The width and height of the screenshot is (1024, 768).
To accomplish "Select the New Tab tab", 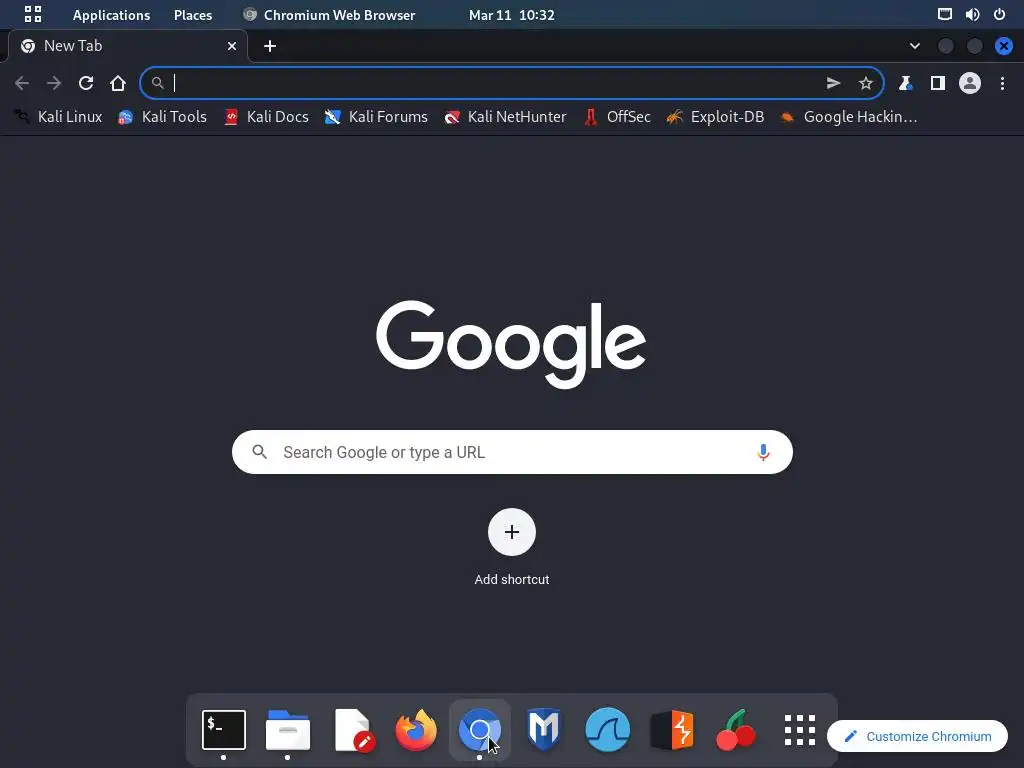I will [x=128, y=46].
